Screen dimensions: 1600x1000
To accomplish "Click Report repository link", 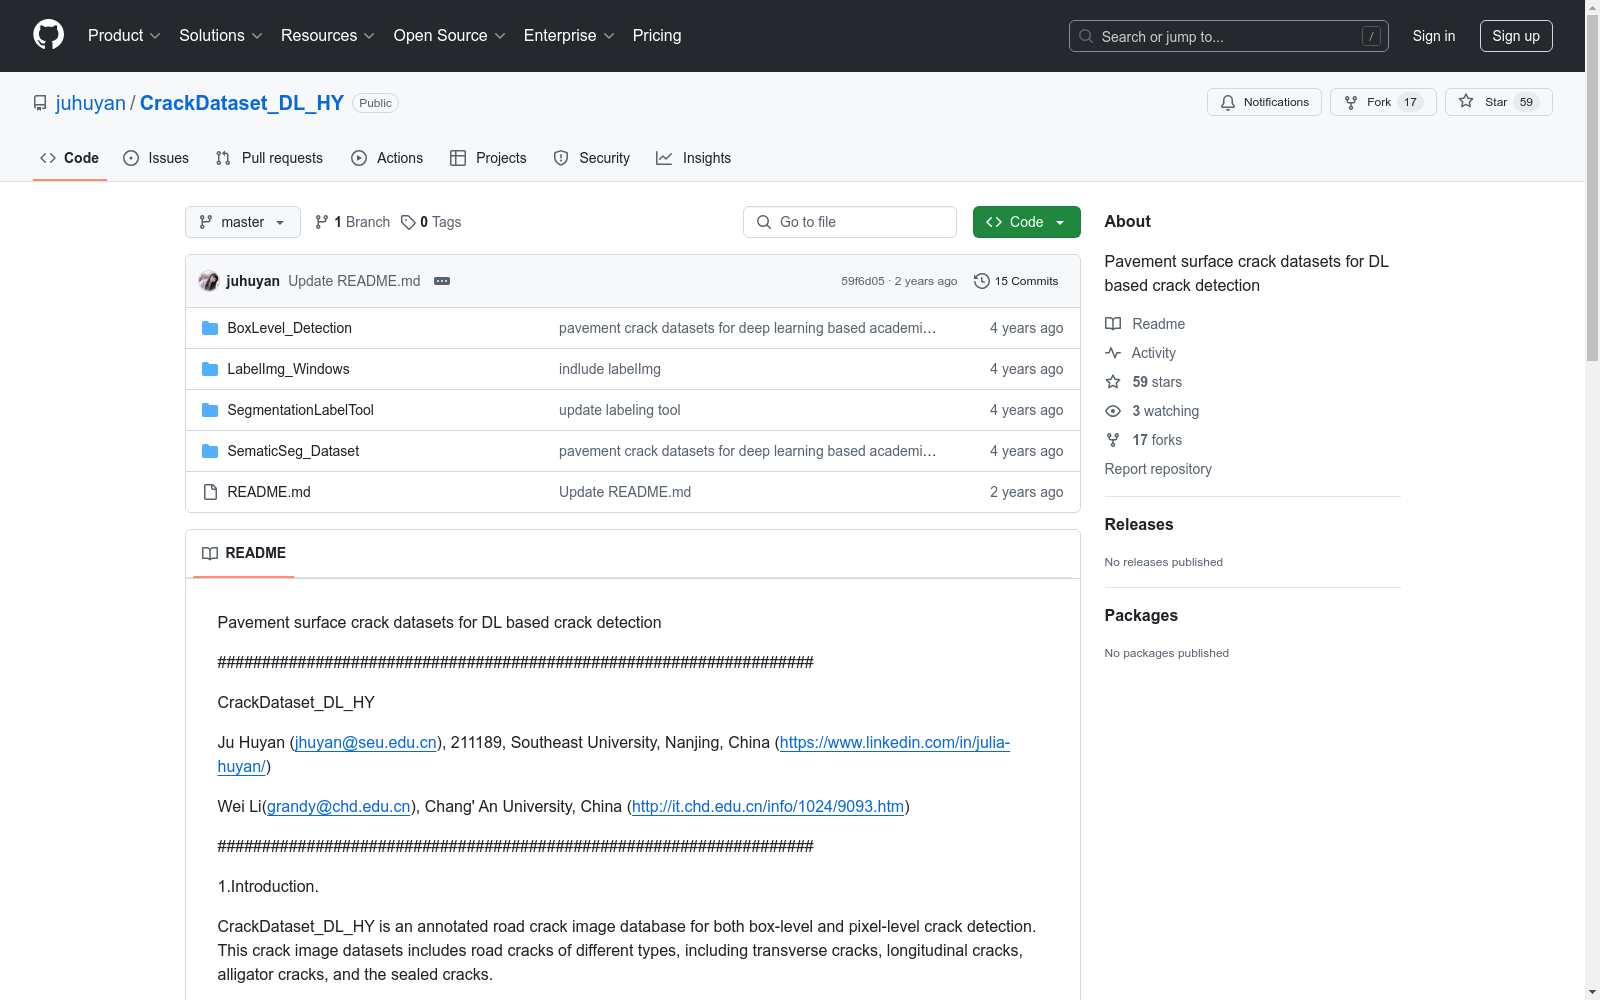I will (x=1158, y=469).
